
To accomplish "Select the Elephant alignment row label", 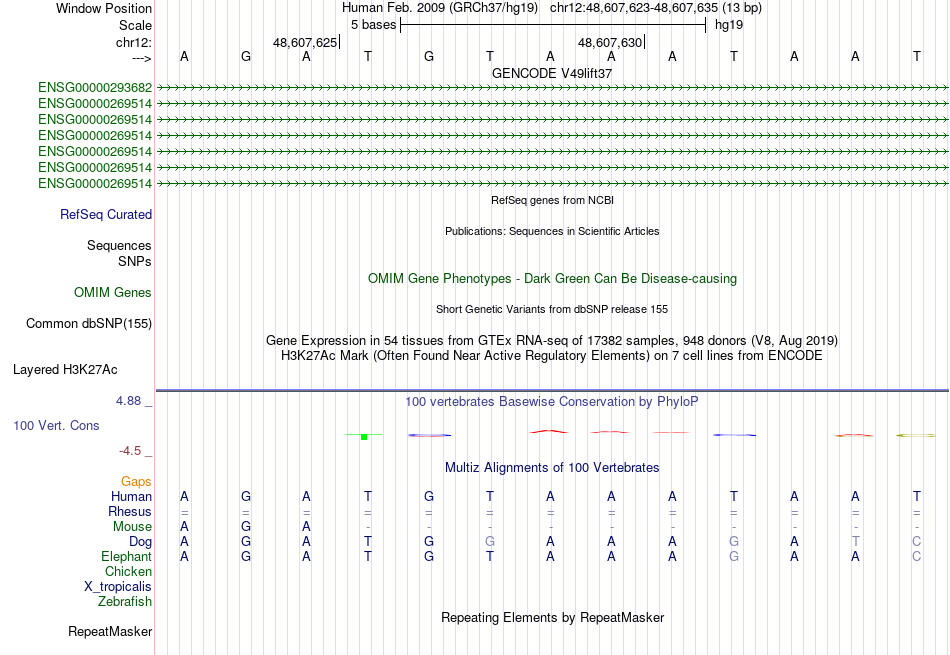I will (x=127, y=556).
